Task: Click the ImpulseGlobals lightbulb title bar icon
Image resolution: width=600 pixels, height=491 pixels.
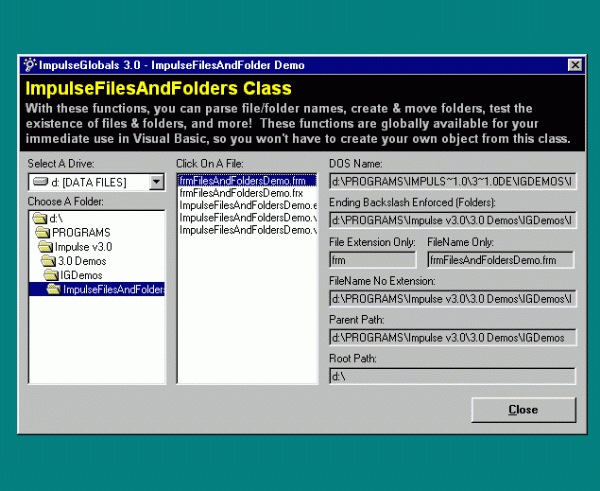Action: click(x=30, y=65)
